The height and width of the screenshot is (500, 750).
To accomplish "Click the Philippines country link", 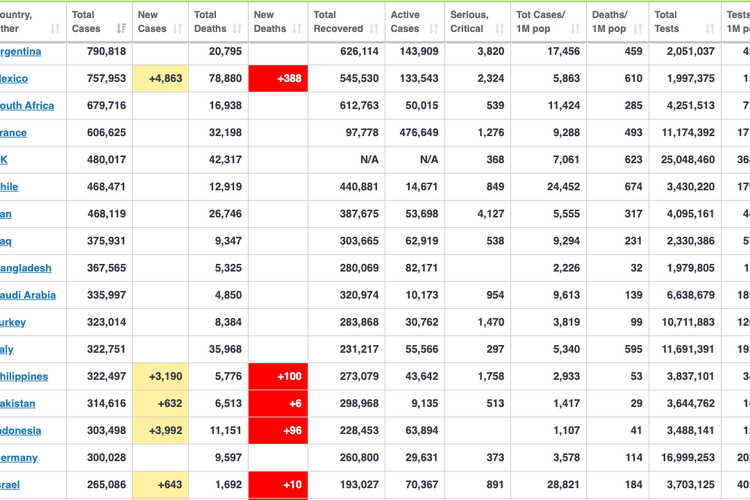I will click(x=24, y=377).
